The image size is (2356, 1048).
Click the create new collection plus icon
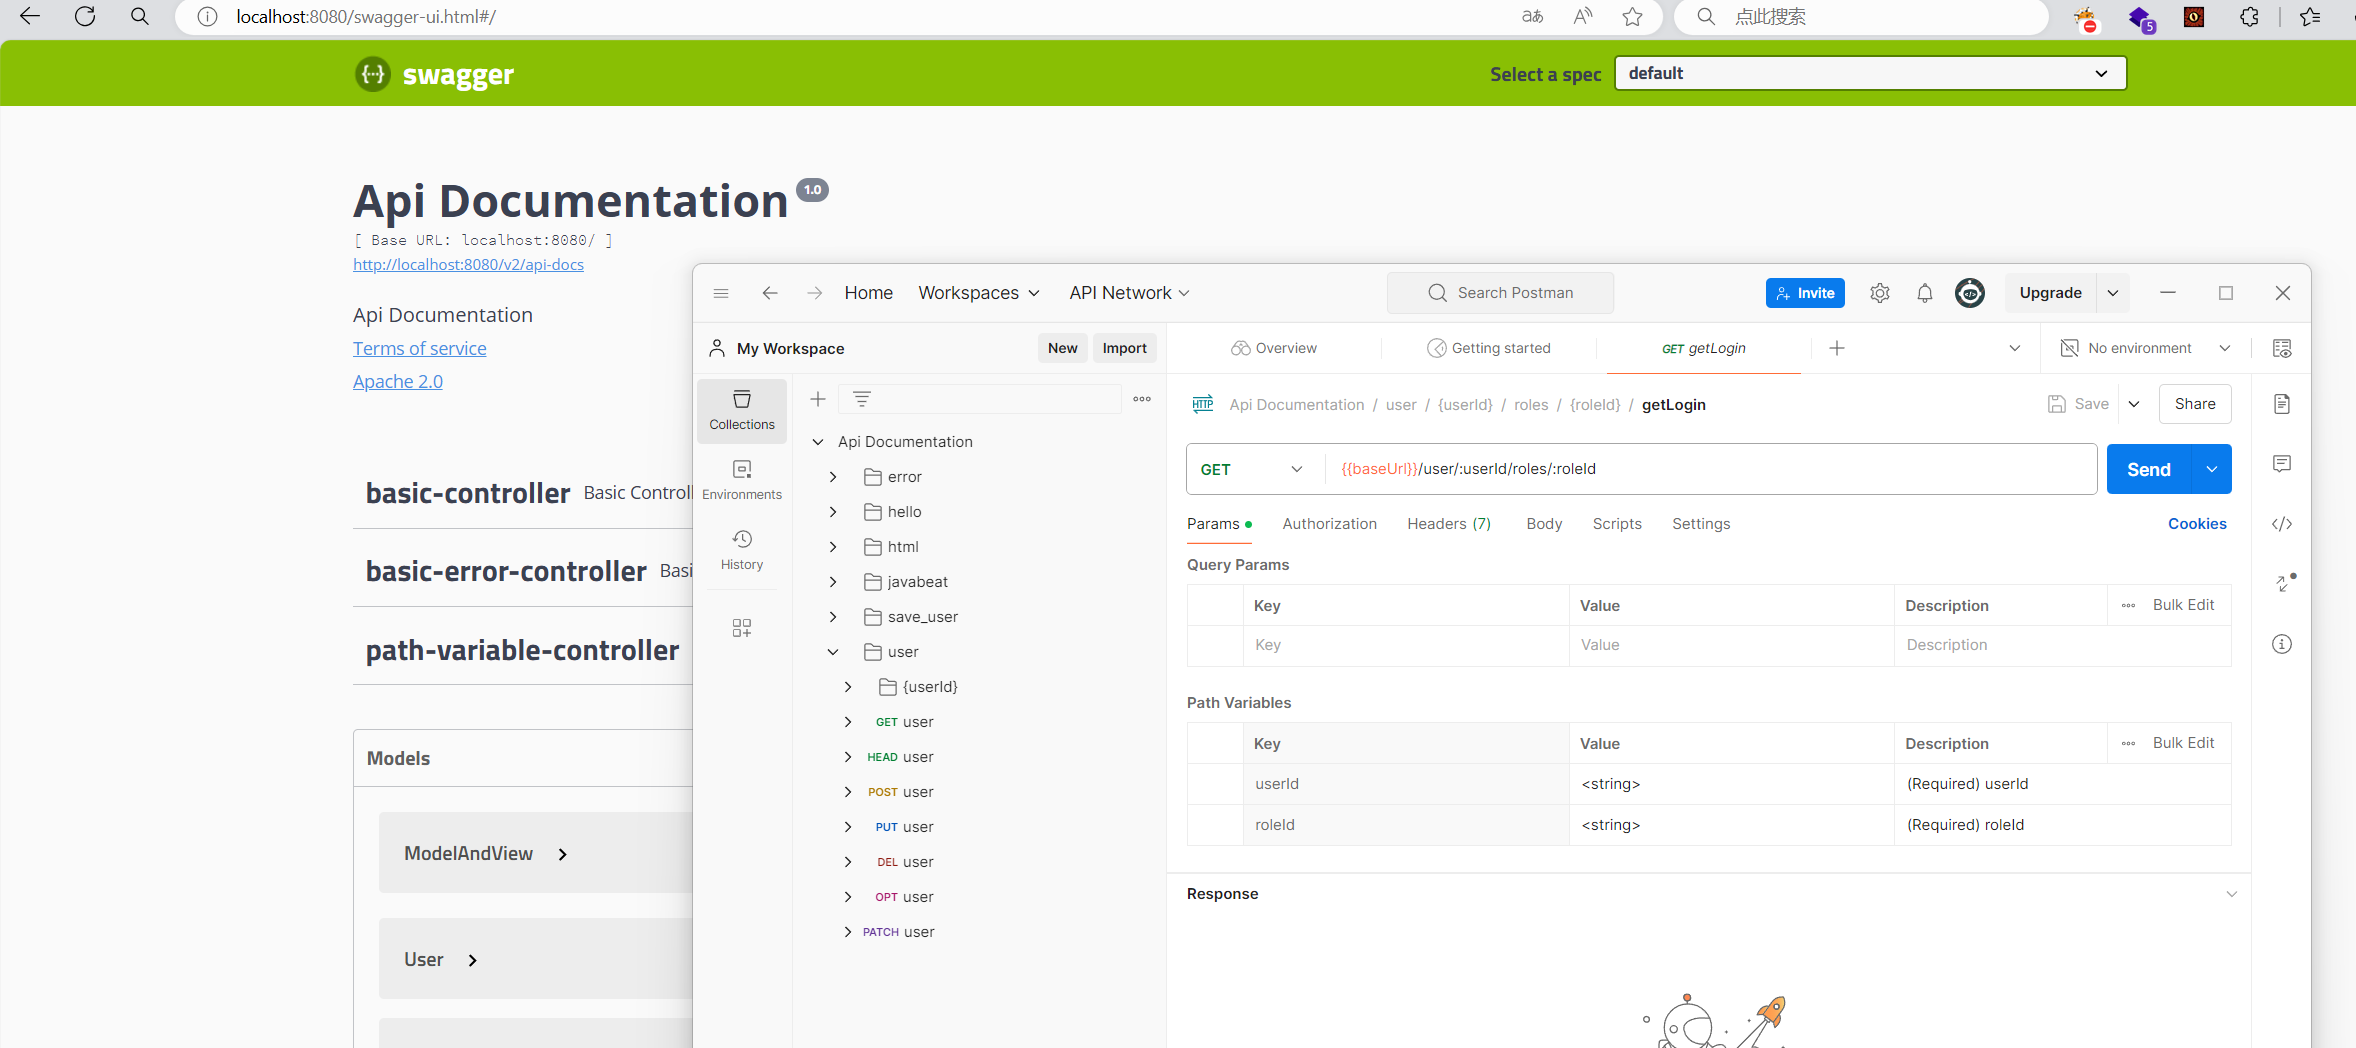pyautogui.click(x=817, y=399)
